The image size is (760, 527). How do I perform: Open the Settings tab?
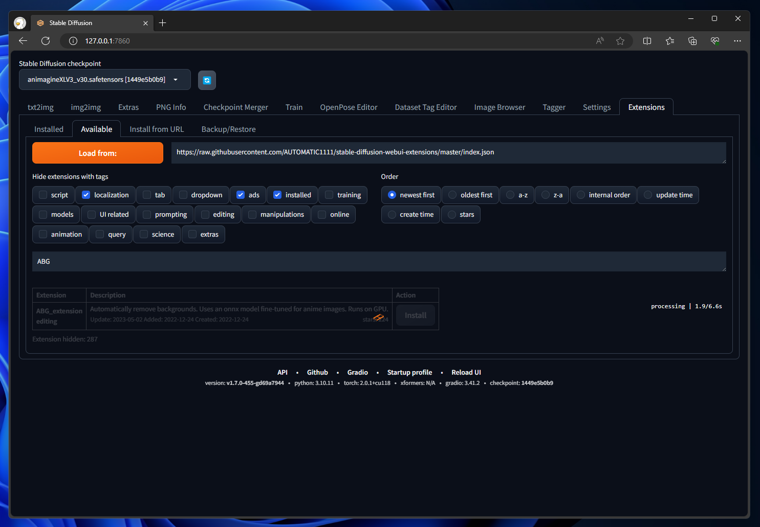pyautogui.click(x=597, y=107)
